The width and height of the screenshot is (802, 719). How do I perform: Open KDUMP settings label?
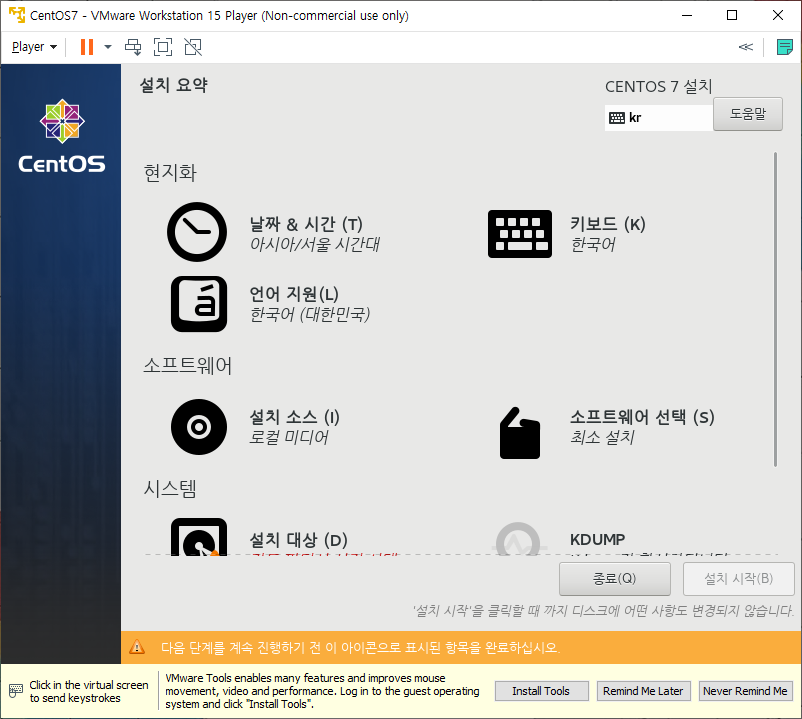click(597, 540)
